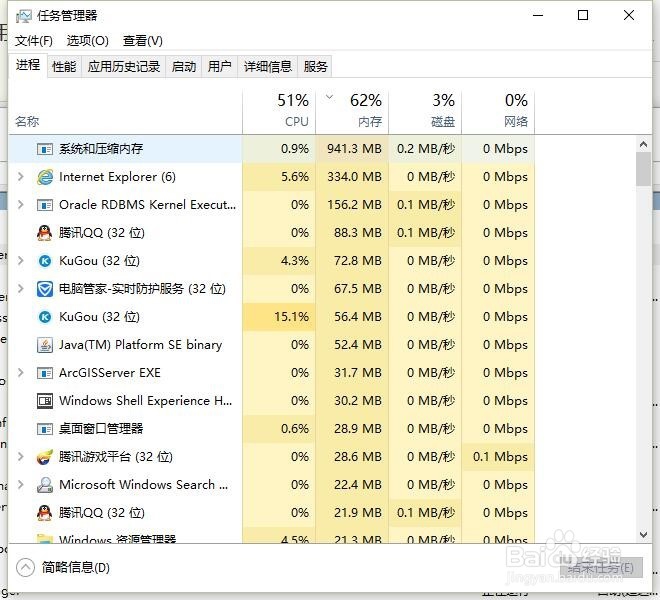Click the 腾讯QQ icon with 21.9 MB memory
This screenshot has height=600, width=660.
(x=44, y=512)
